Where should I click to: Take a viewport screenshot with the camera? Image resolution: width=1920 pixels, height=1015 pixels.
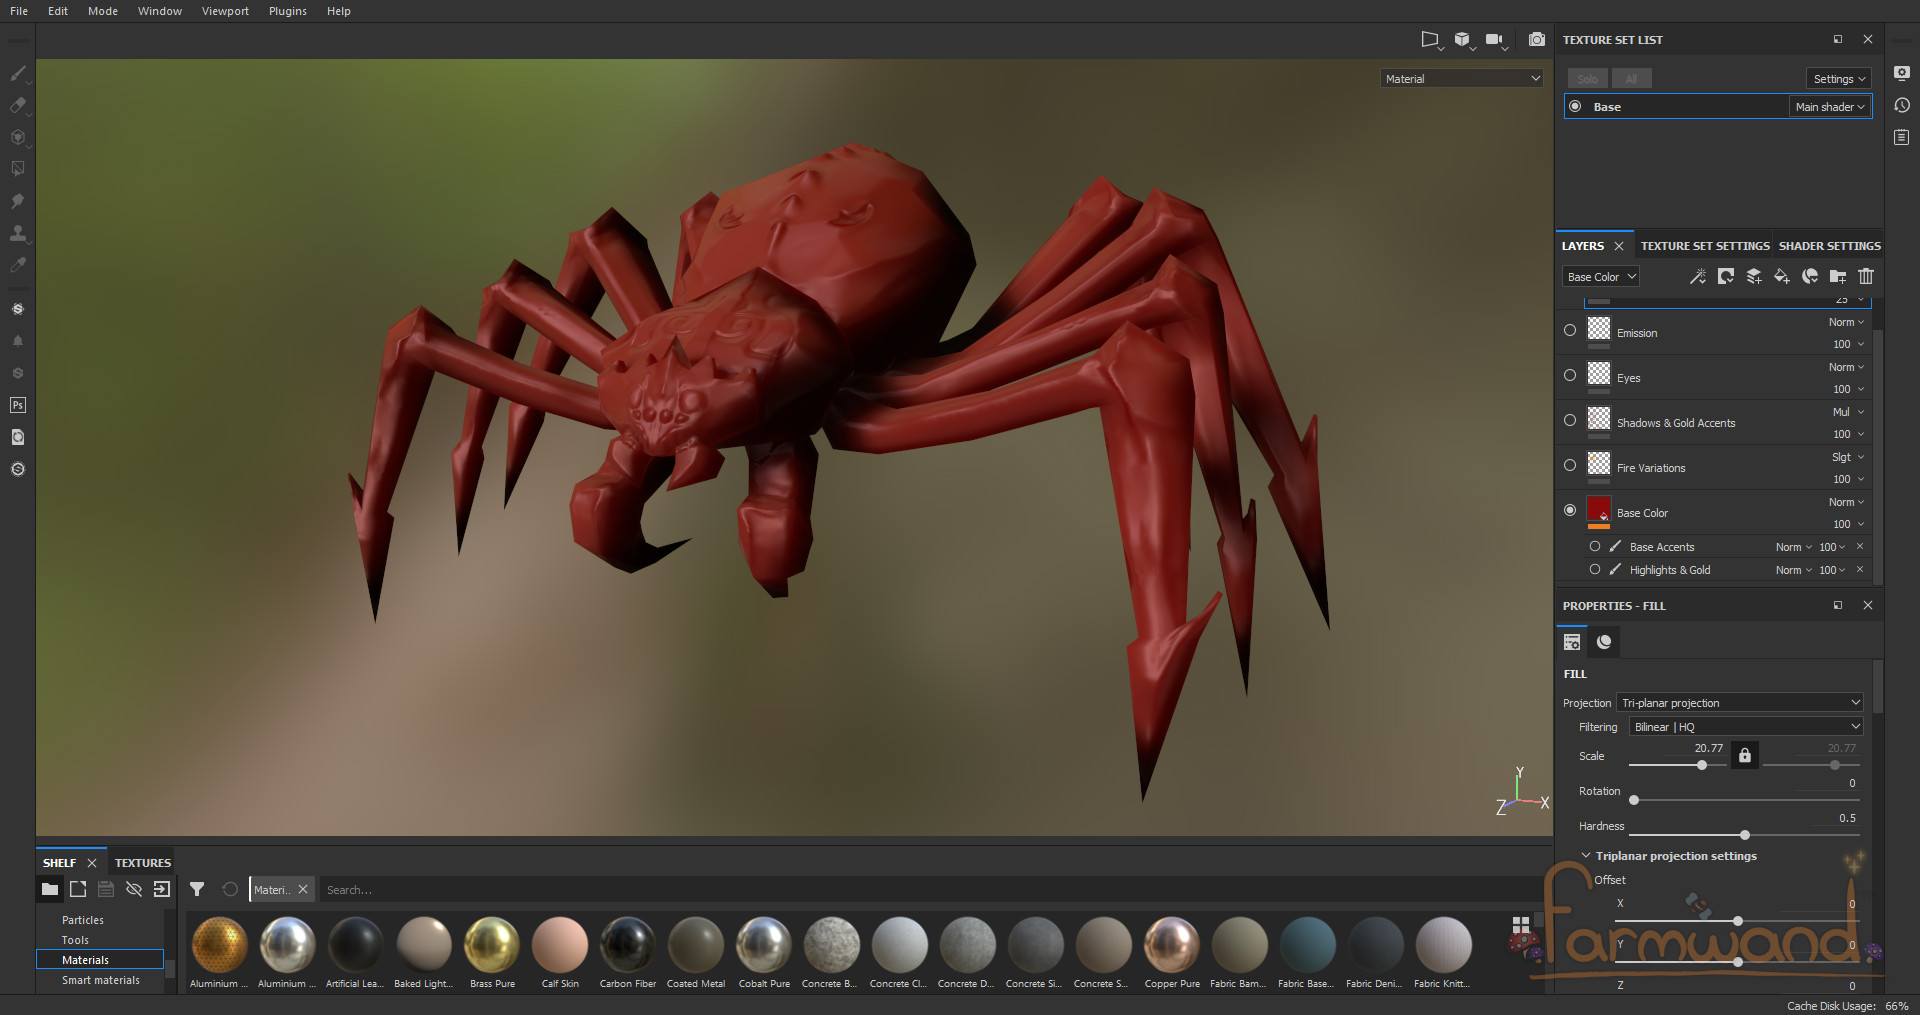[1537, 40]
